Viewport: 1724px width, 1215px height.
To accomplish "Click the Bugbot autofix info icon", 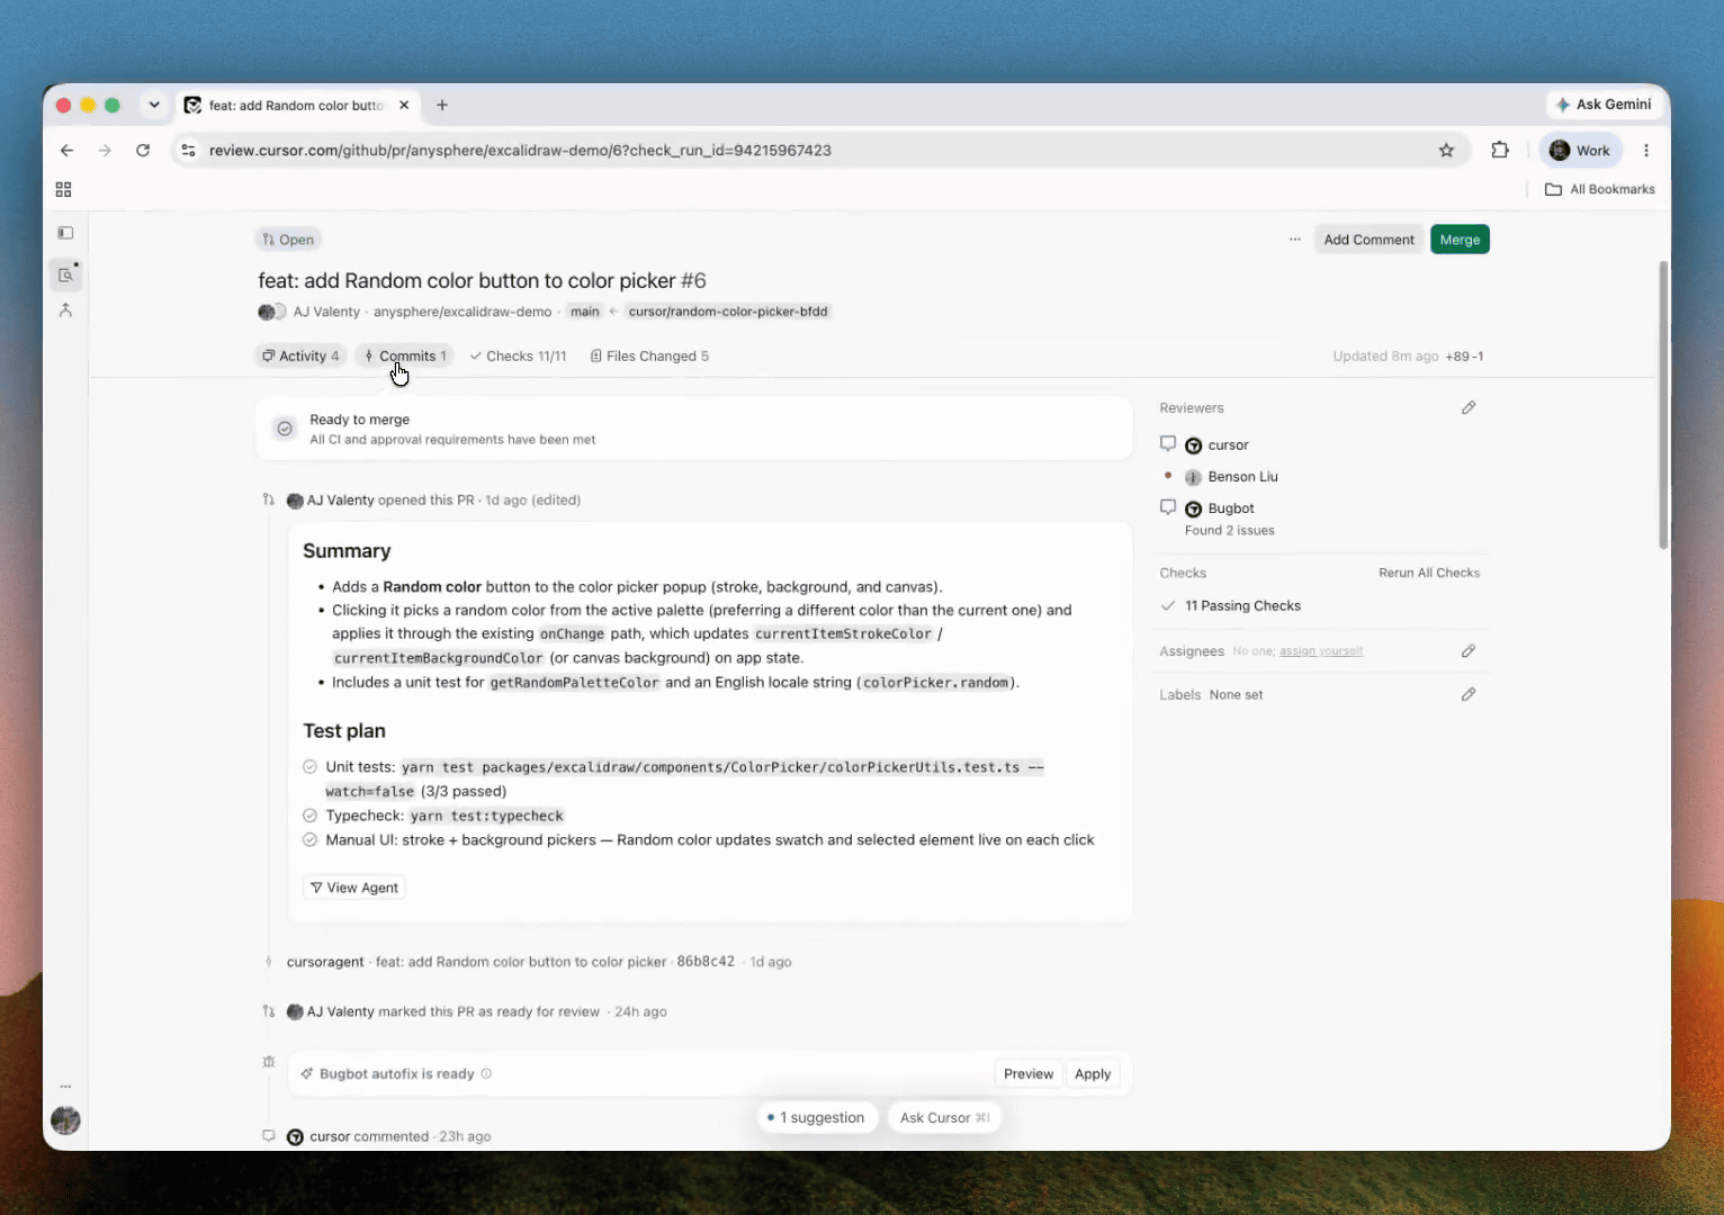I will [x=486, y=1073].
